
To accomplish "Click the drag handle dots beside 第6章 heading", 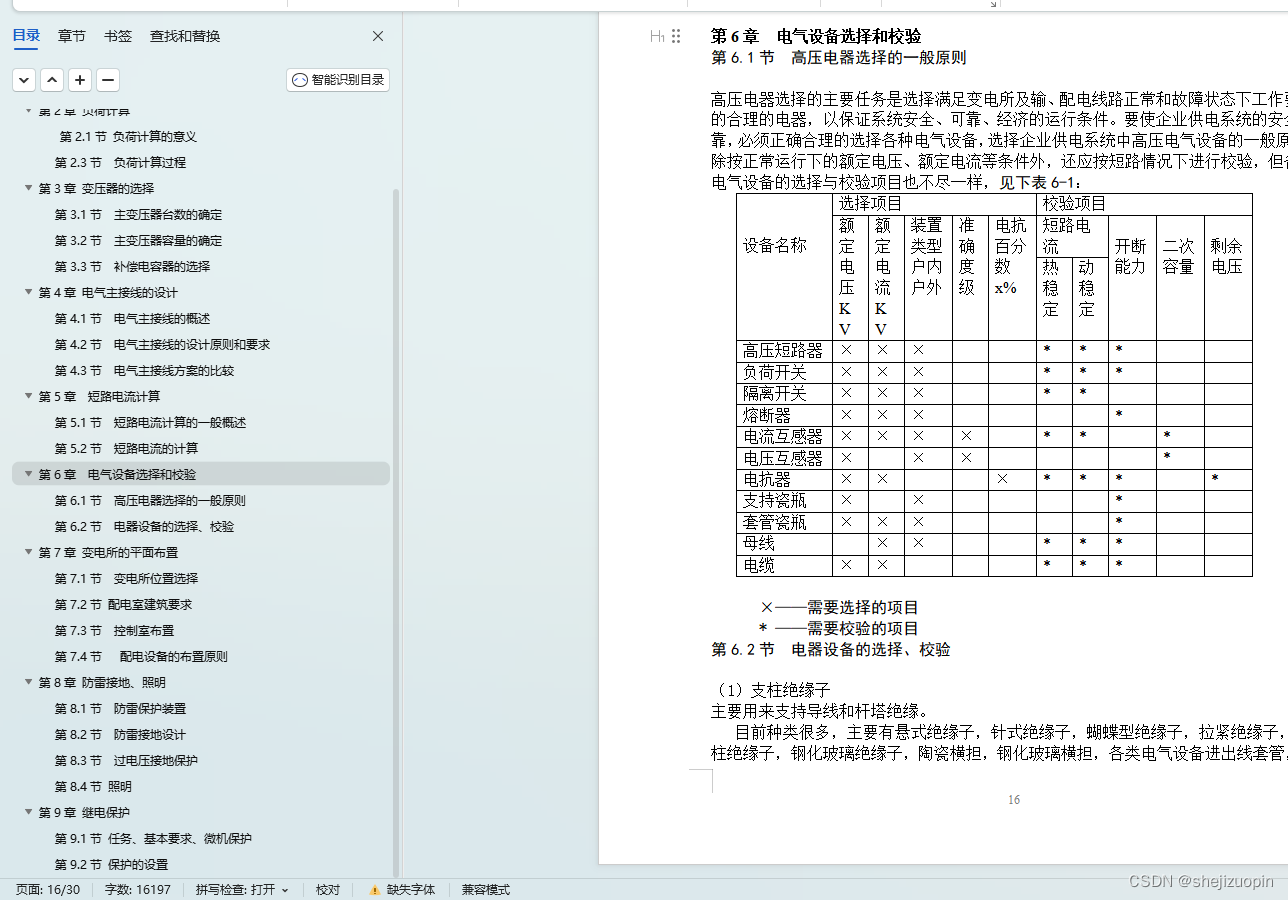I will coord(676,36).
